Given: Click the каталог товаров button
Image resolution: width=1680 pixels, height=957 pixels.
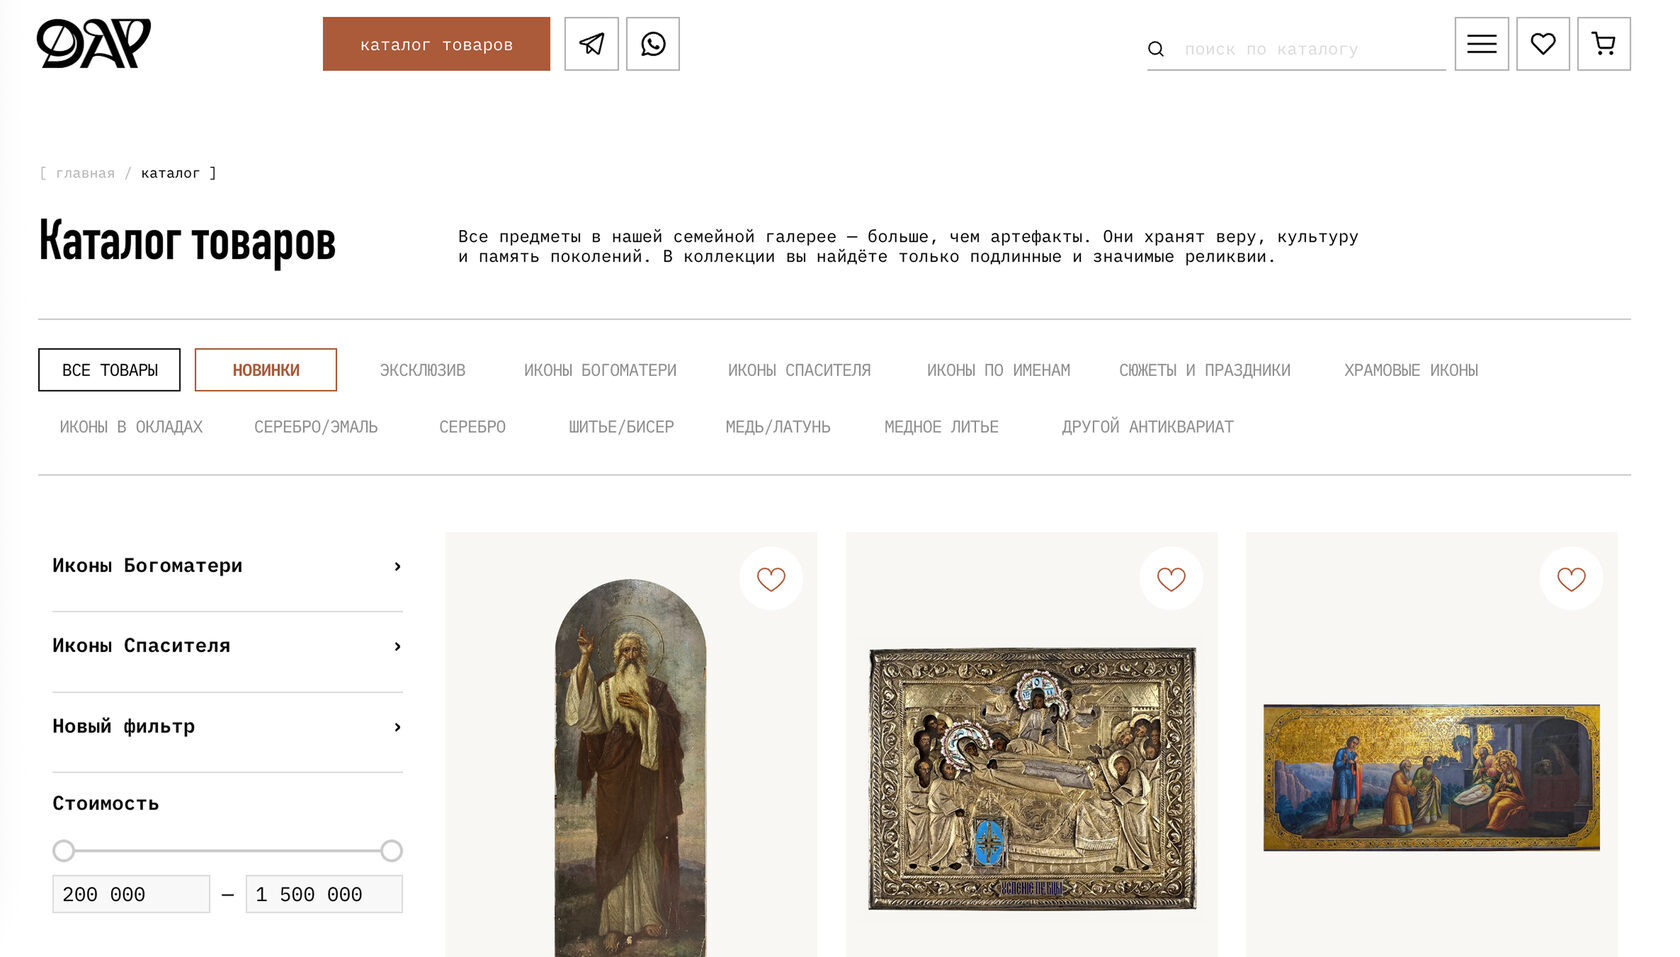Looking at the screenshot, I should coord(436,44).
